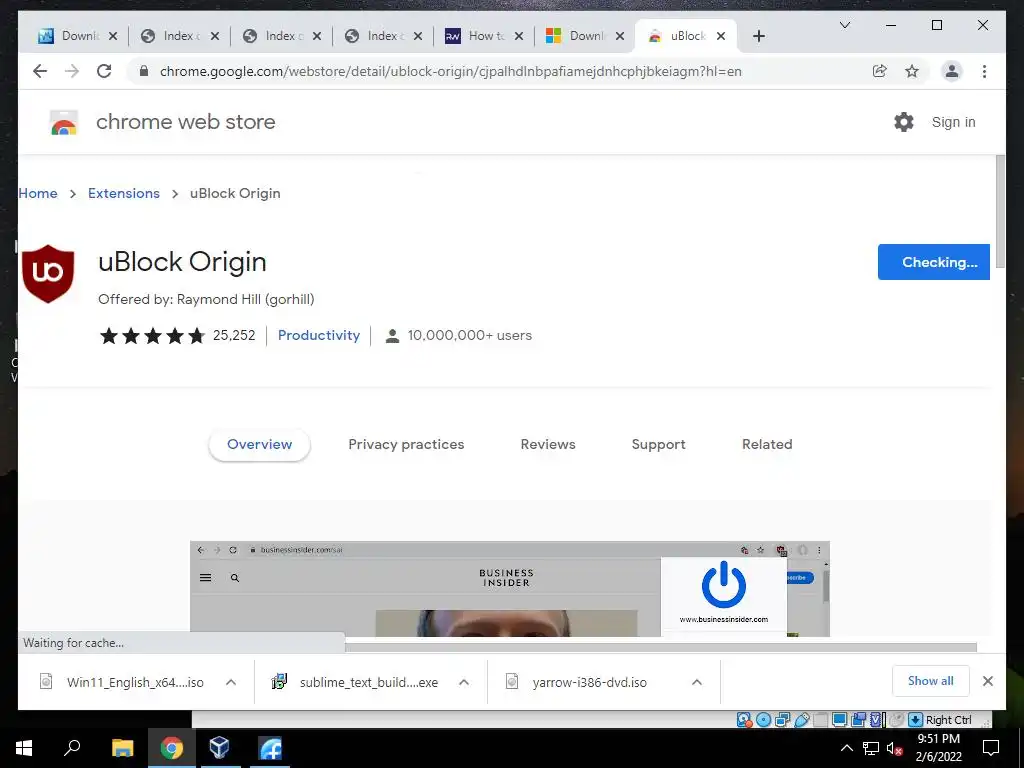Image resolution: width=1024 pixels, height=768 pixels.
Task: Expand sublime_text_build exe download options
Action: [x=464, y=682]
